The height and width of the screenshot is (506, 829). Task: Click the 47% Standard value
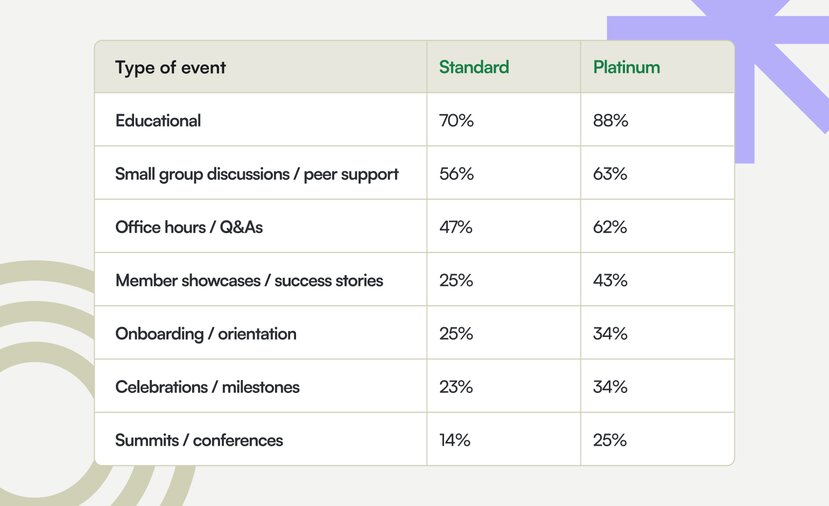[x=456, y=227]
